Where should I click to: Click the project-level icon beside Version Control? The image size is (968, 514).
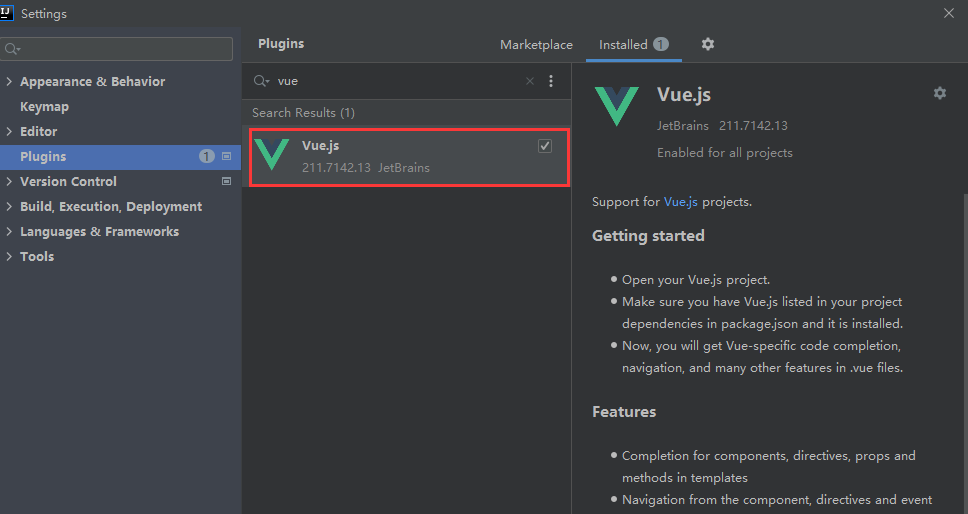(x=226, y=181)
